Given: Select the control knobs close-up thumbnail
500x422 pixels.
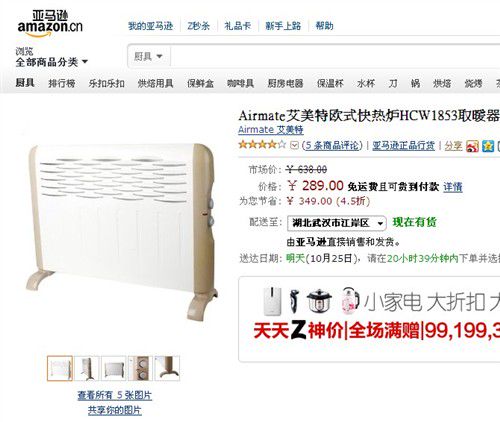Looking at the screenshot, I should point(140,368).
